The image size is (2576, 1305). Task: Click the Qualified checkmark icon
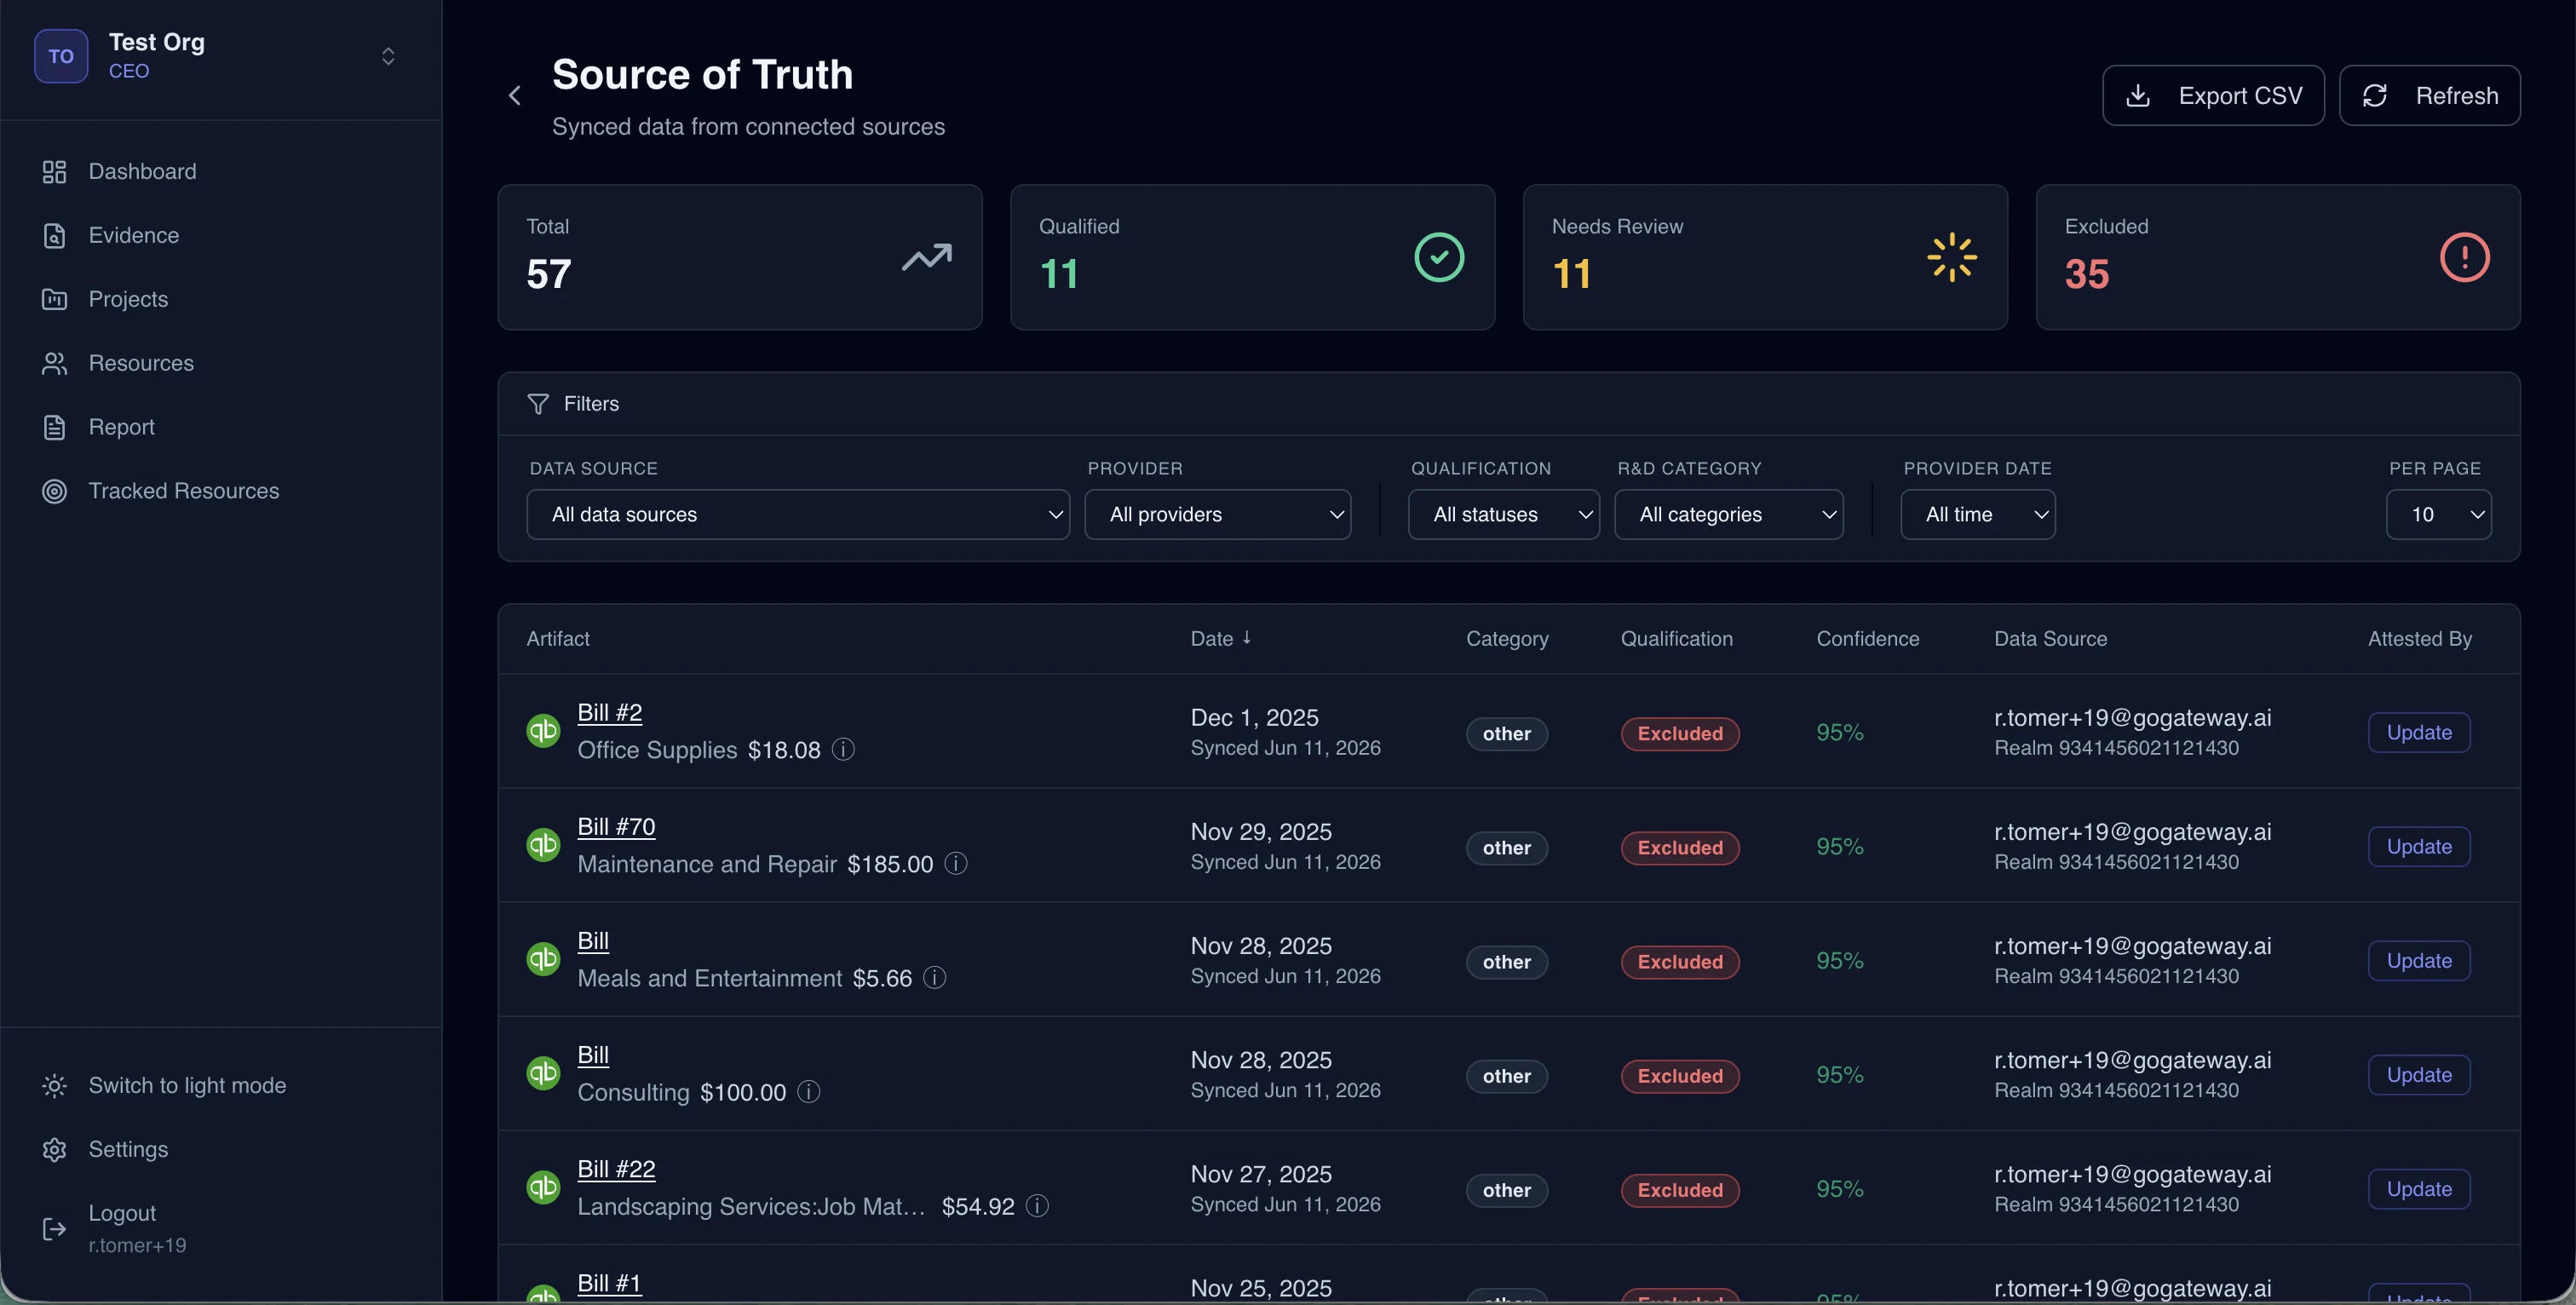[x=1439, y=257]
